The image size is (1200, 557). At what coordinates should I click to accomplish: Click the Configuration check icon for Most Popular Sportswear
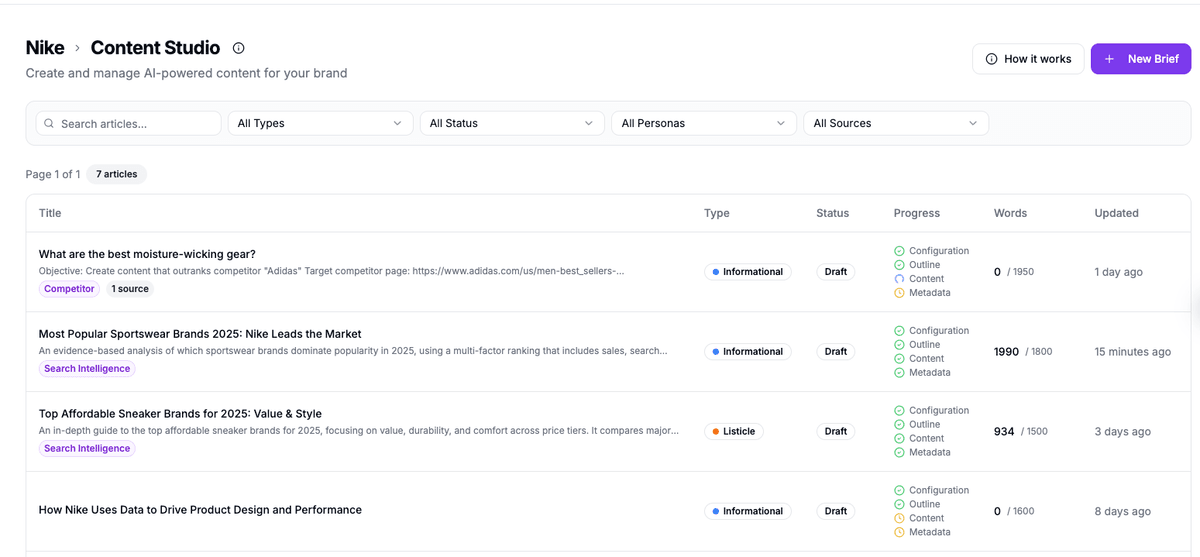pos(899,331)
